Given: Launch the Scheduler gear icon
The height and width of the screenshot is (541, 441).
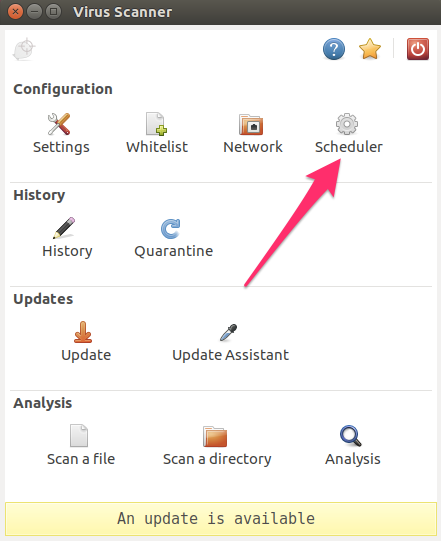Looking at the screenshot, I should click(347, 124).
